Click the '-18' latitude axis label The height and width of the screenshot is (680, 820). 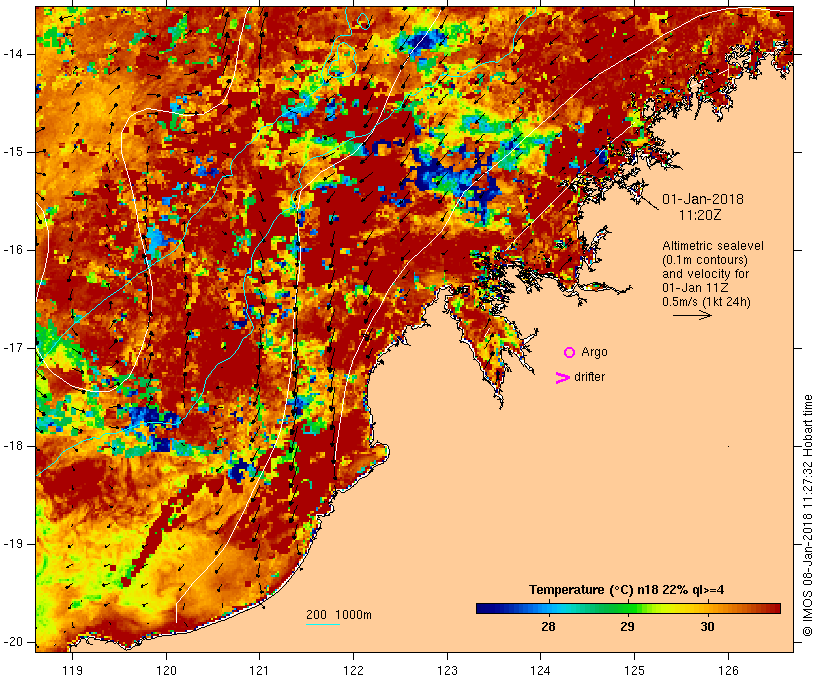pyautogui.click(x=13, y=446)
